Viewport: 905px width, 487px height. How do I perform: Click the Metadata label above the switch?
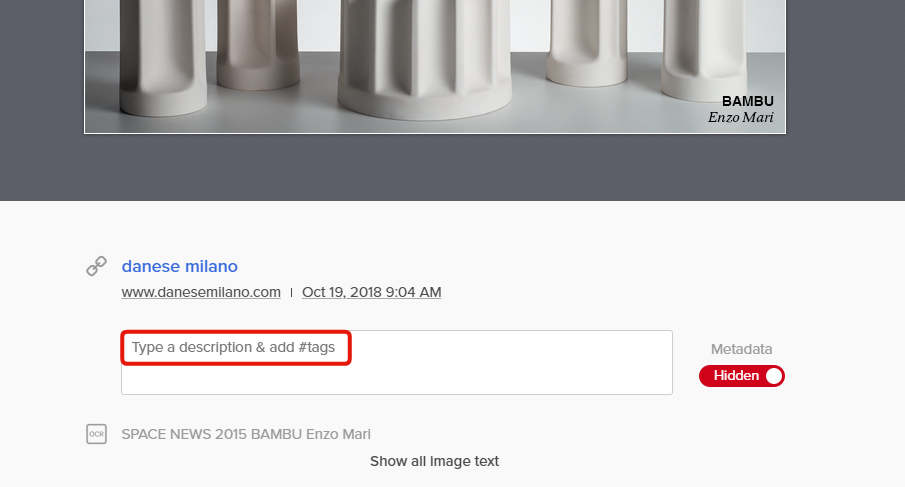pyautogui.click(x=742, y=349)
